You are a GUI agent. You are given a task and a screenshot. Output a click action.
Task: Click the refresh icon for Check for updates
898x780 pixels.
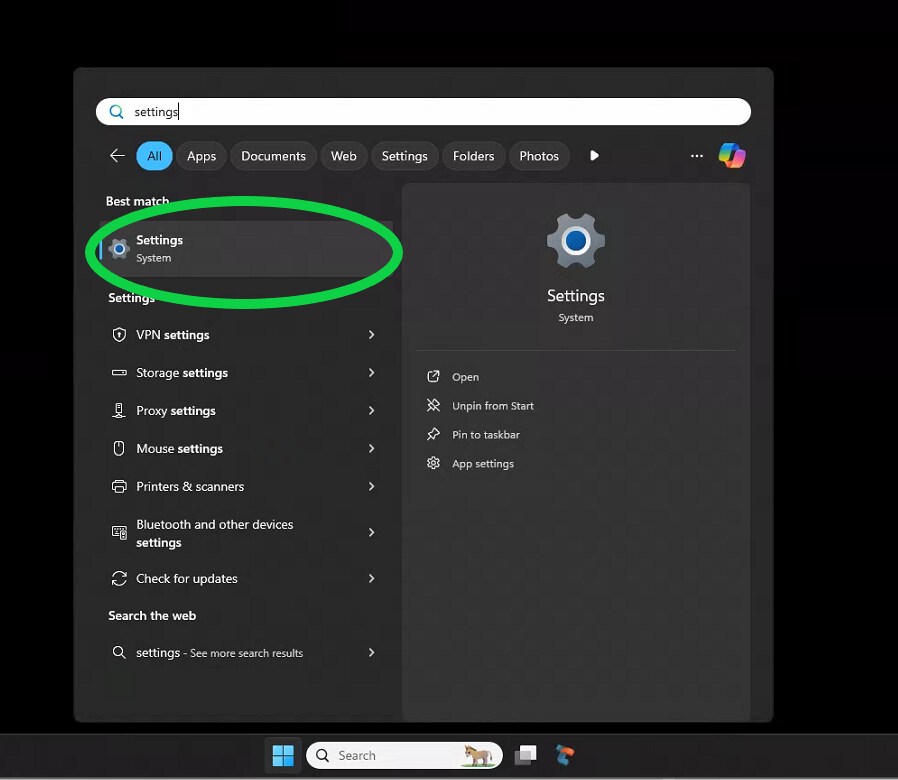point(119,578)
